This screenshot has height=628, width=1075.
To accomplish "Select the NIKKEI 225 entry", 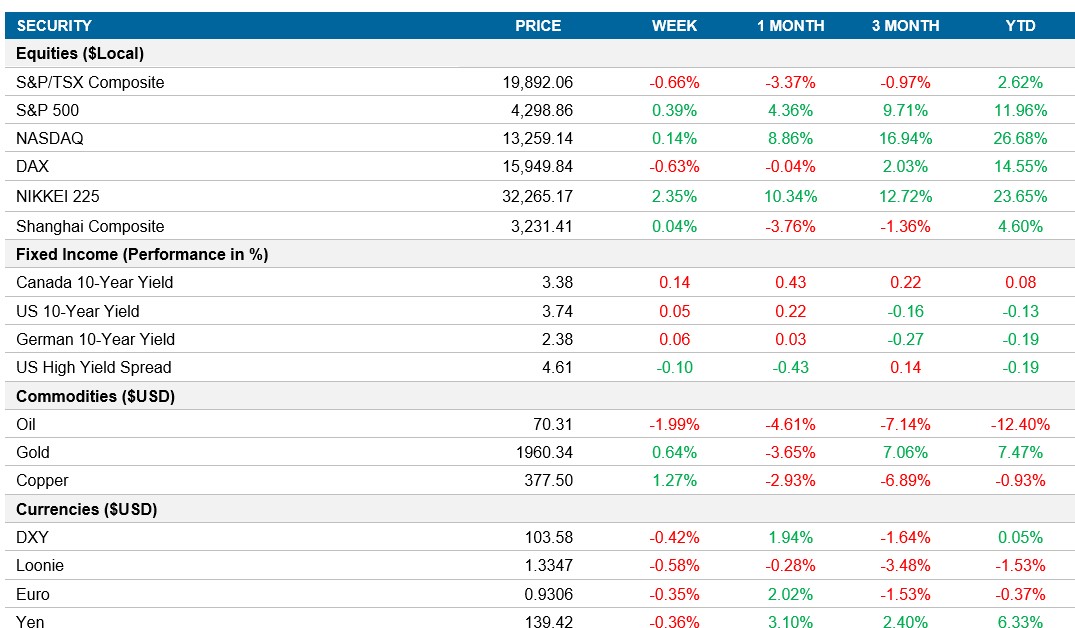I will [x=57, y=196].
